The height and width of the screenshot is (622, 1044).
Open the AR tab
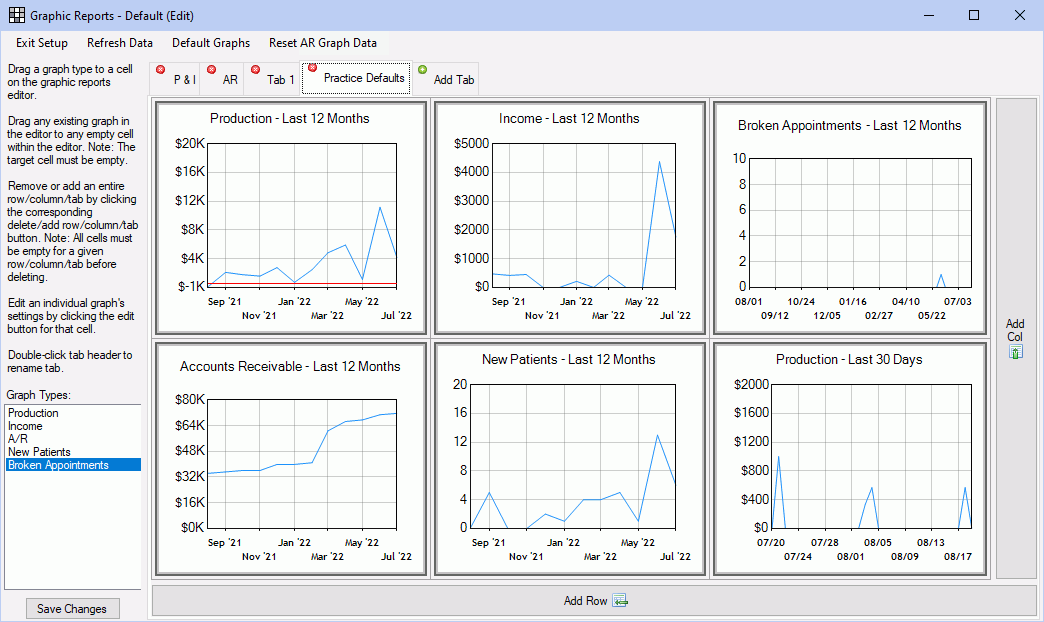230,79
